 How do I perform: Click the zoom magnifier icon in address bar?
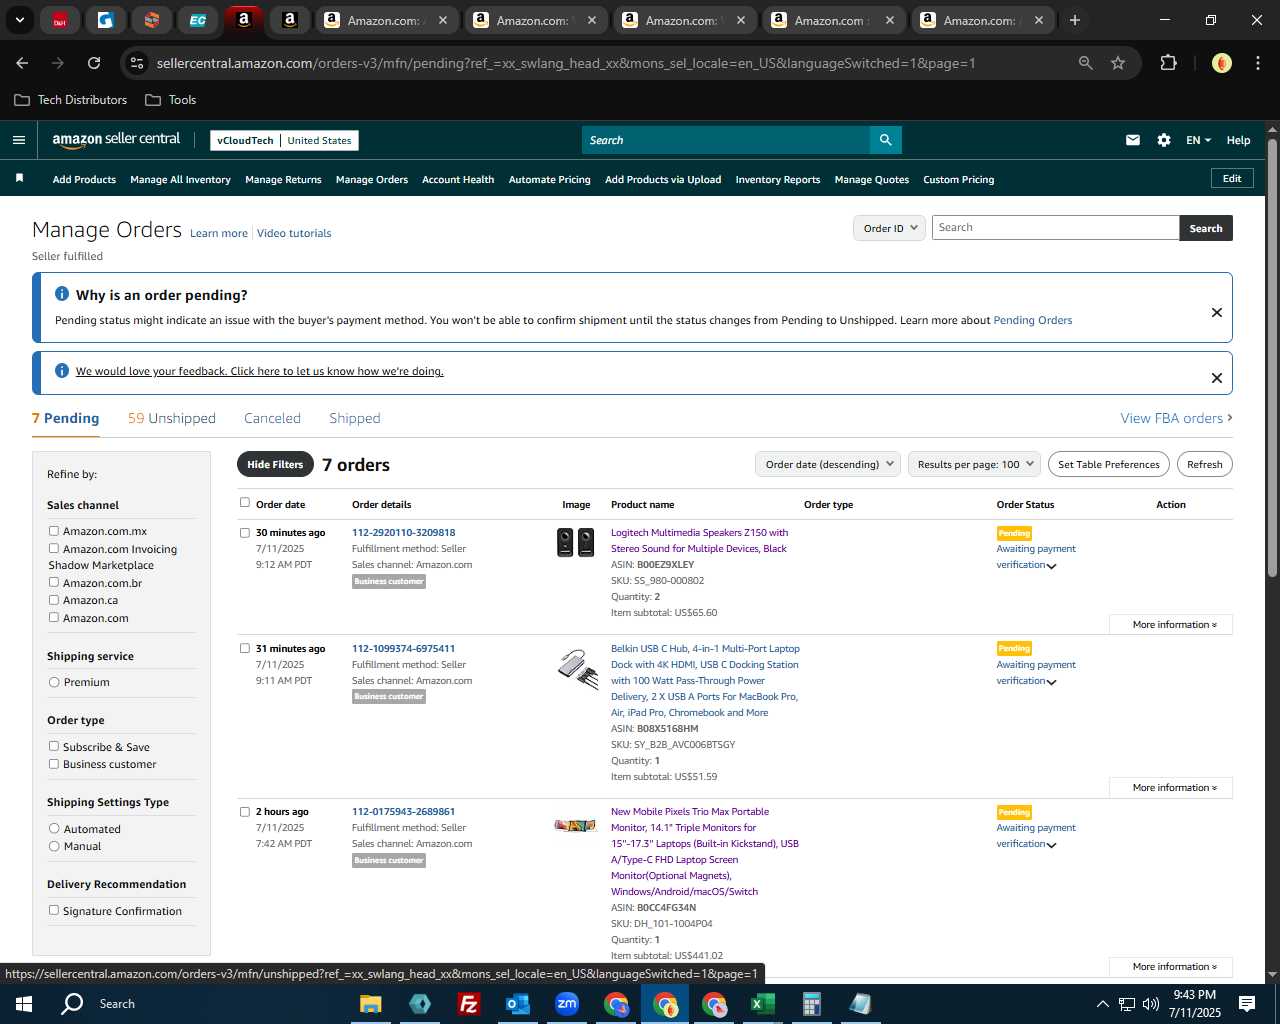tap(1086, 63)
